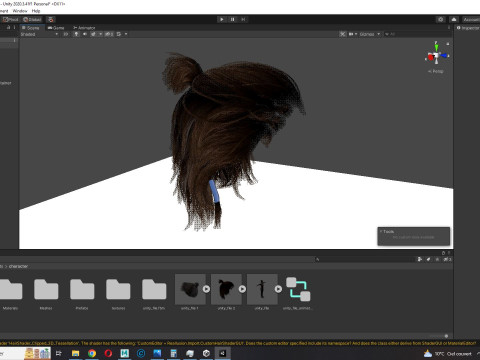Screen dimensions: 480x360
Task: Click the Persp projection label under gizmo
Action: (436, 71)
